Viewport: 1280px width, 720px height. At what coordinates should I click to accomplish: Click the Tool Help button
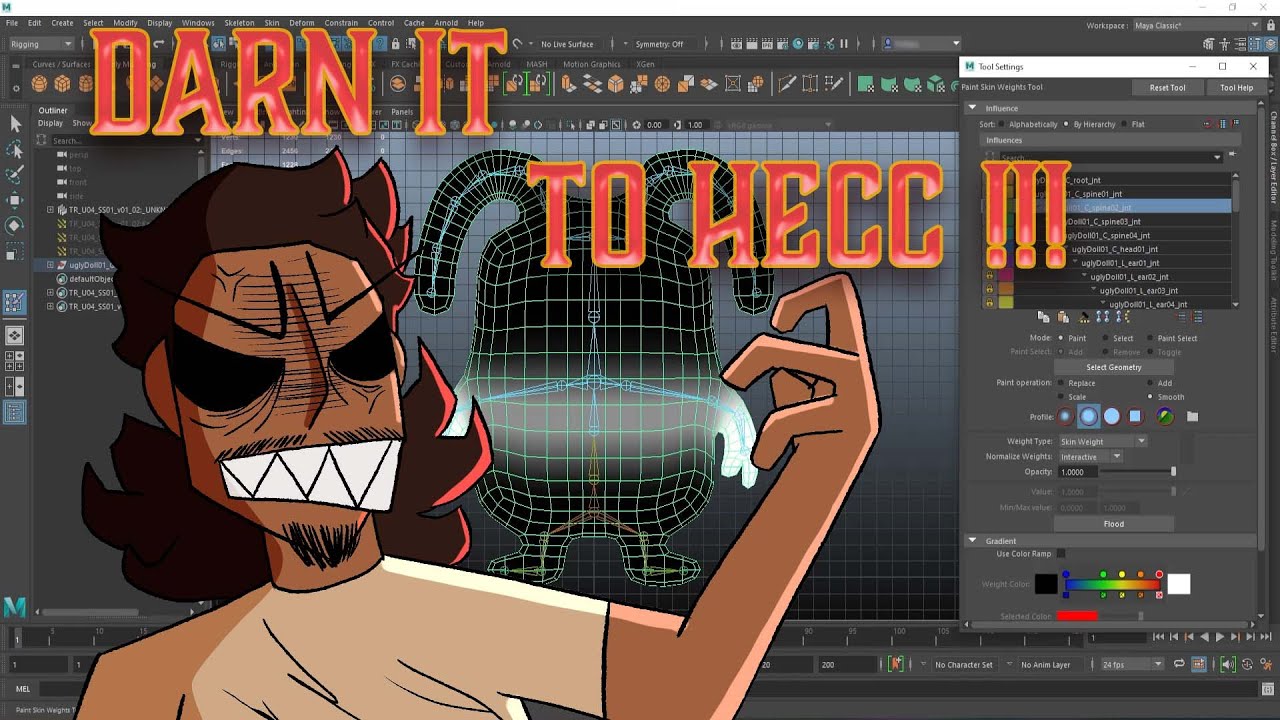(1236, 87)
